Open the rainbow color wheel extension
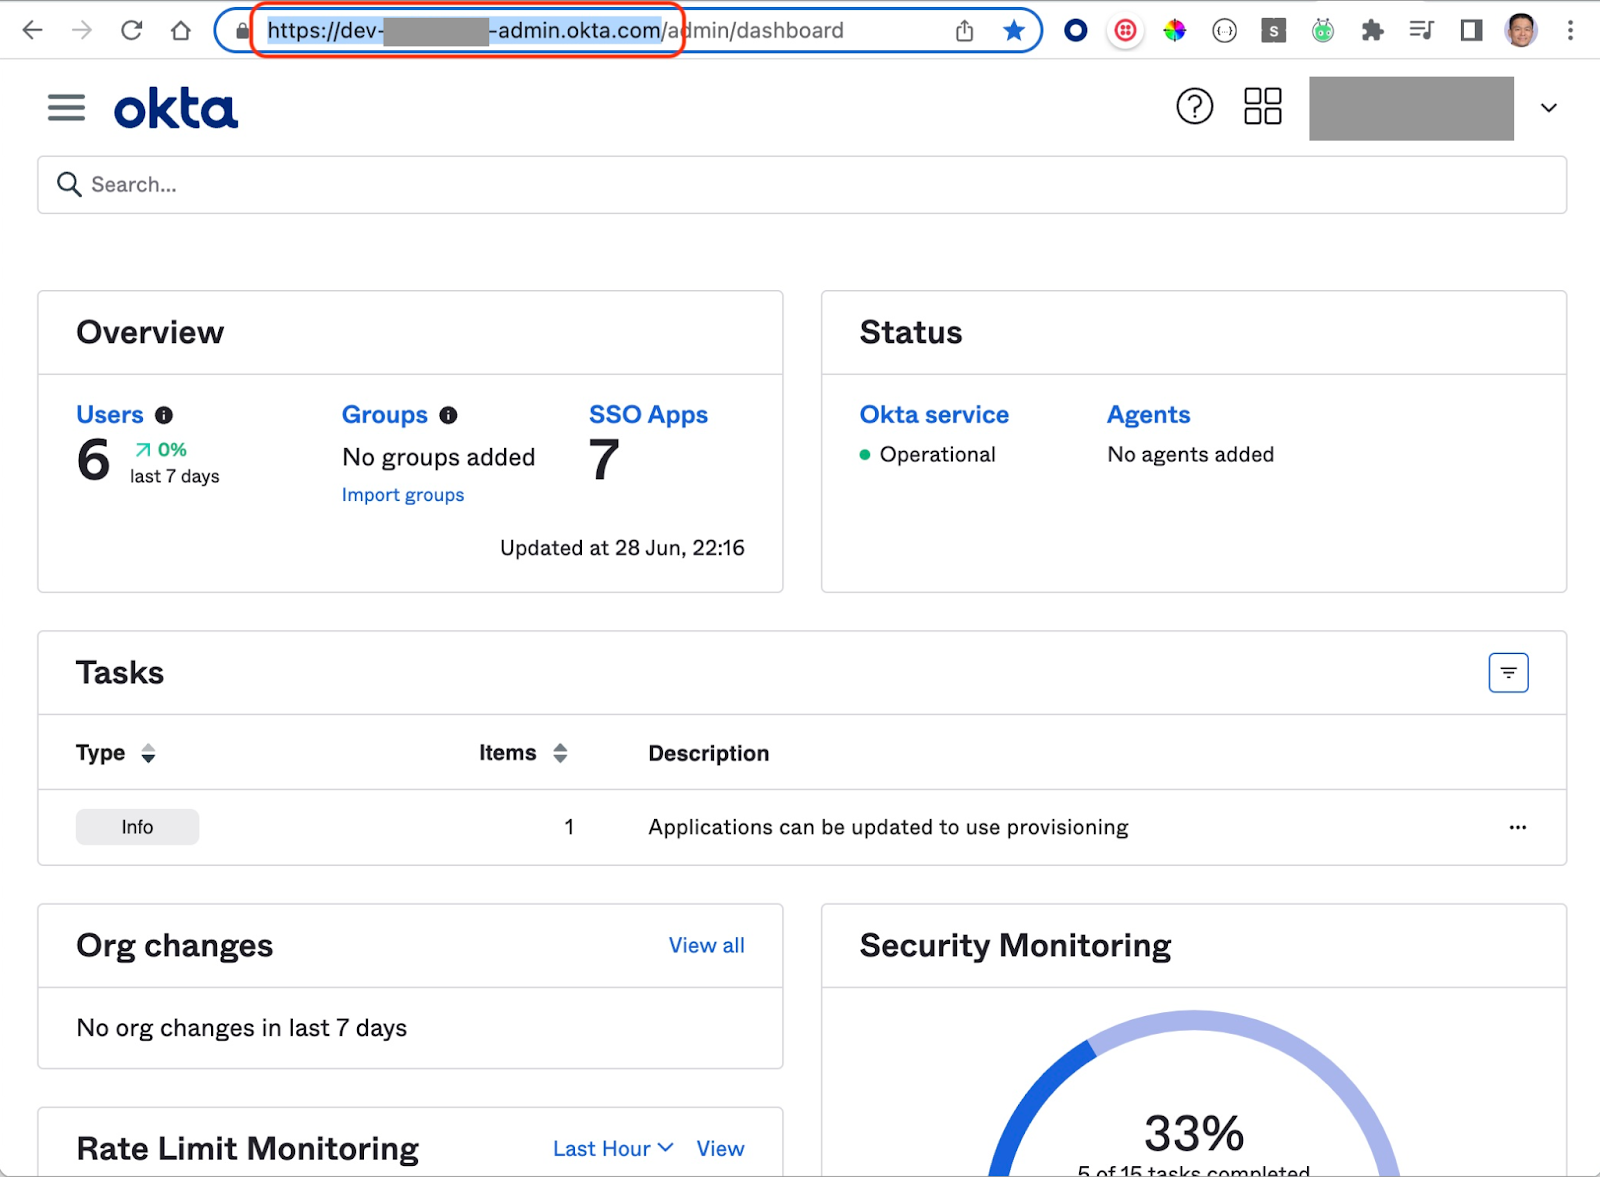 pyautogui.click(x=1175, y=31)
